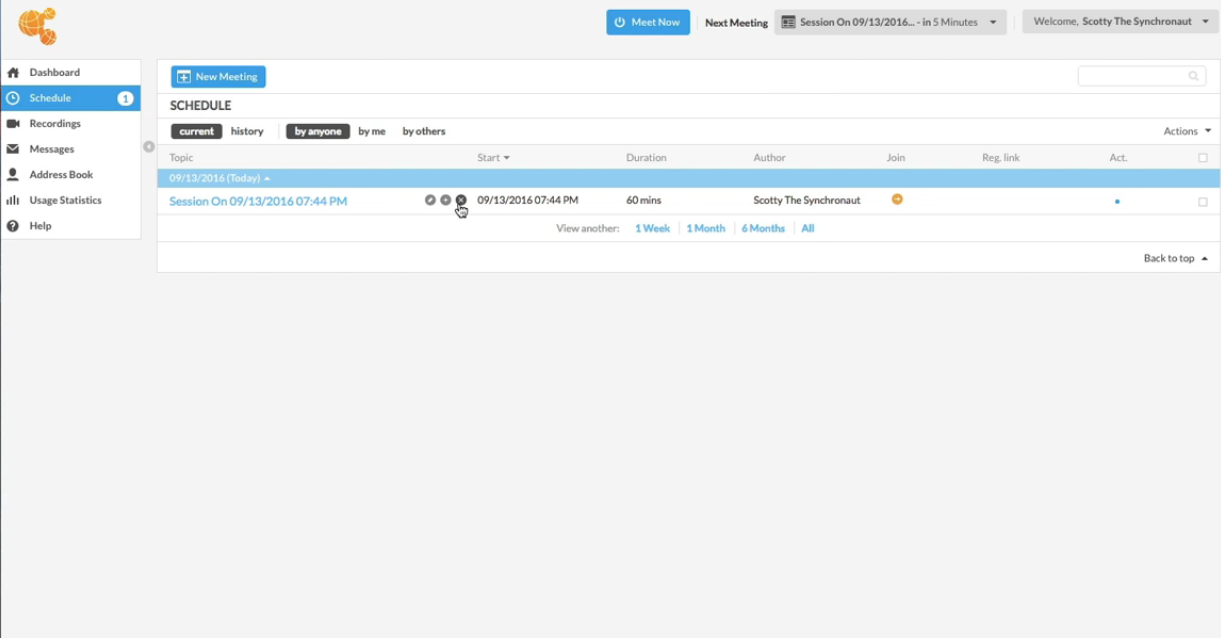Click the search magnifier icon

click(1193, 76)
